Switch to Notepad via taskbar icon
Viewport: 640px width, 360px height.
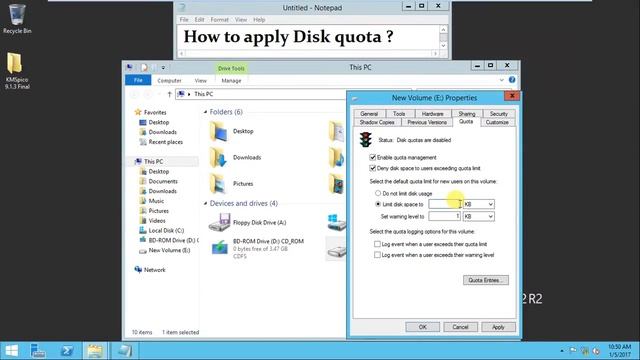tap(124, 351)
